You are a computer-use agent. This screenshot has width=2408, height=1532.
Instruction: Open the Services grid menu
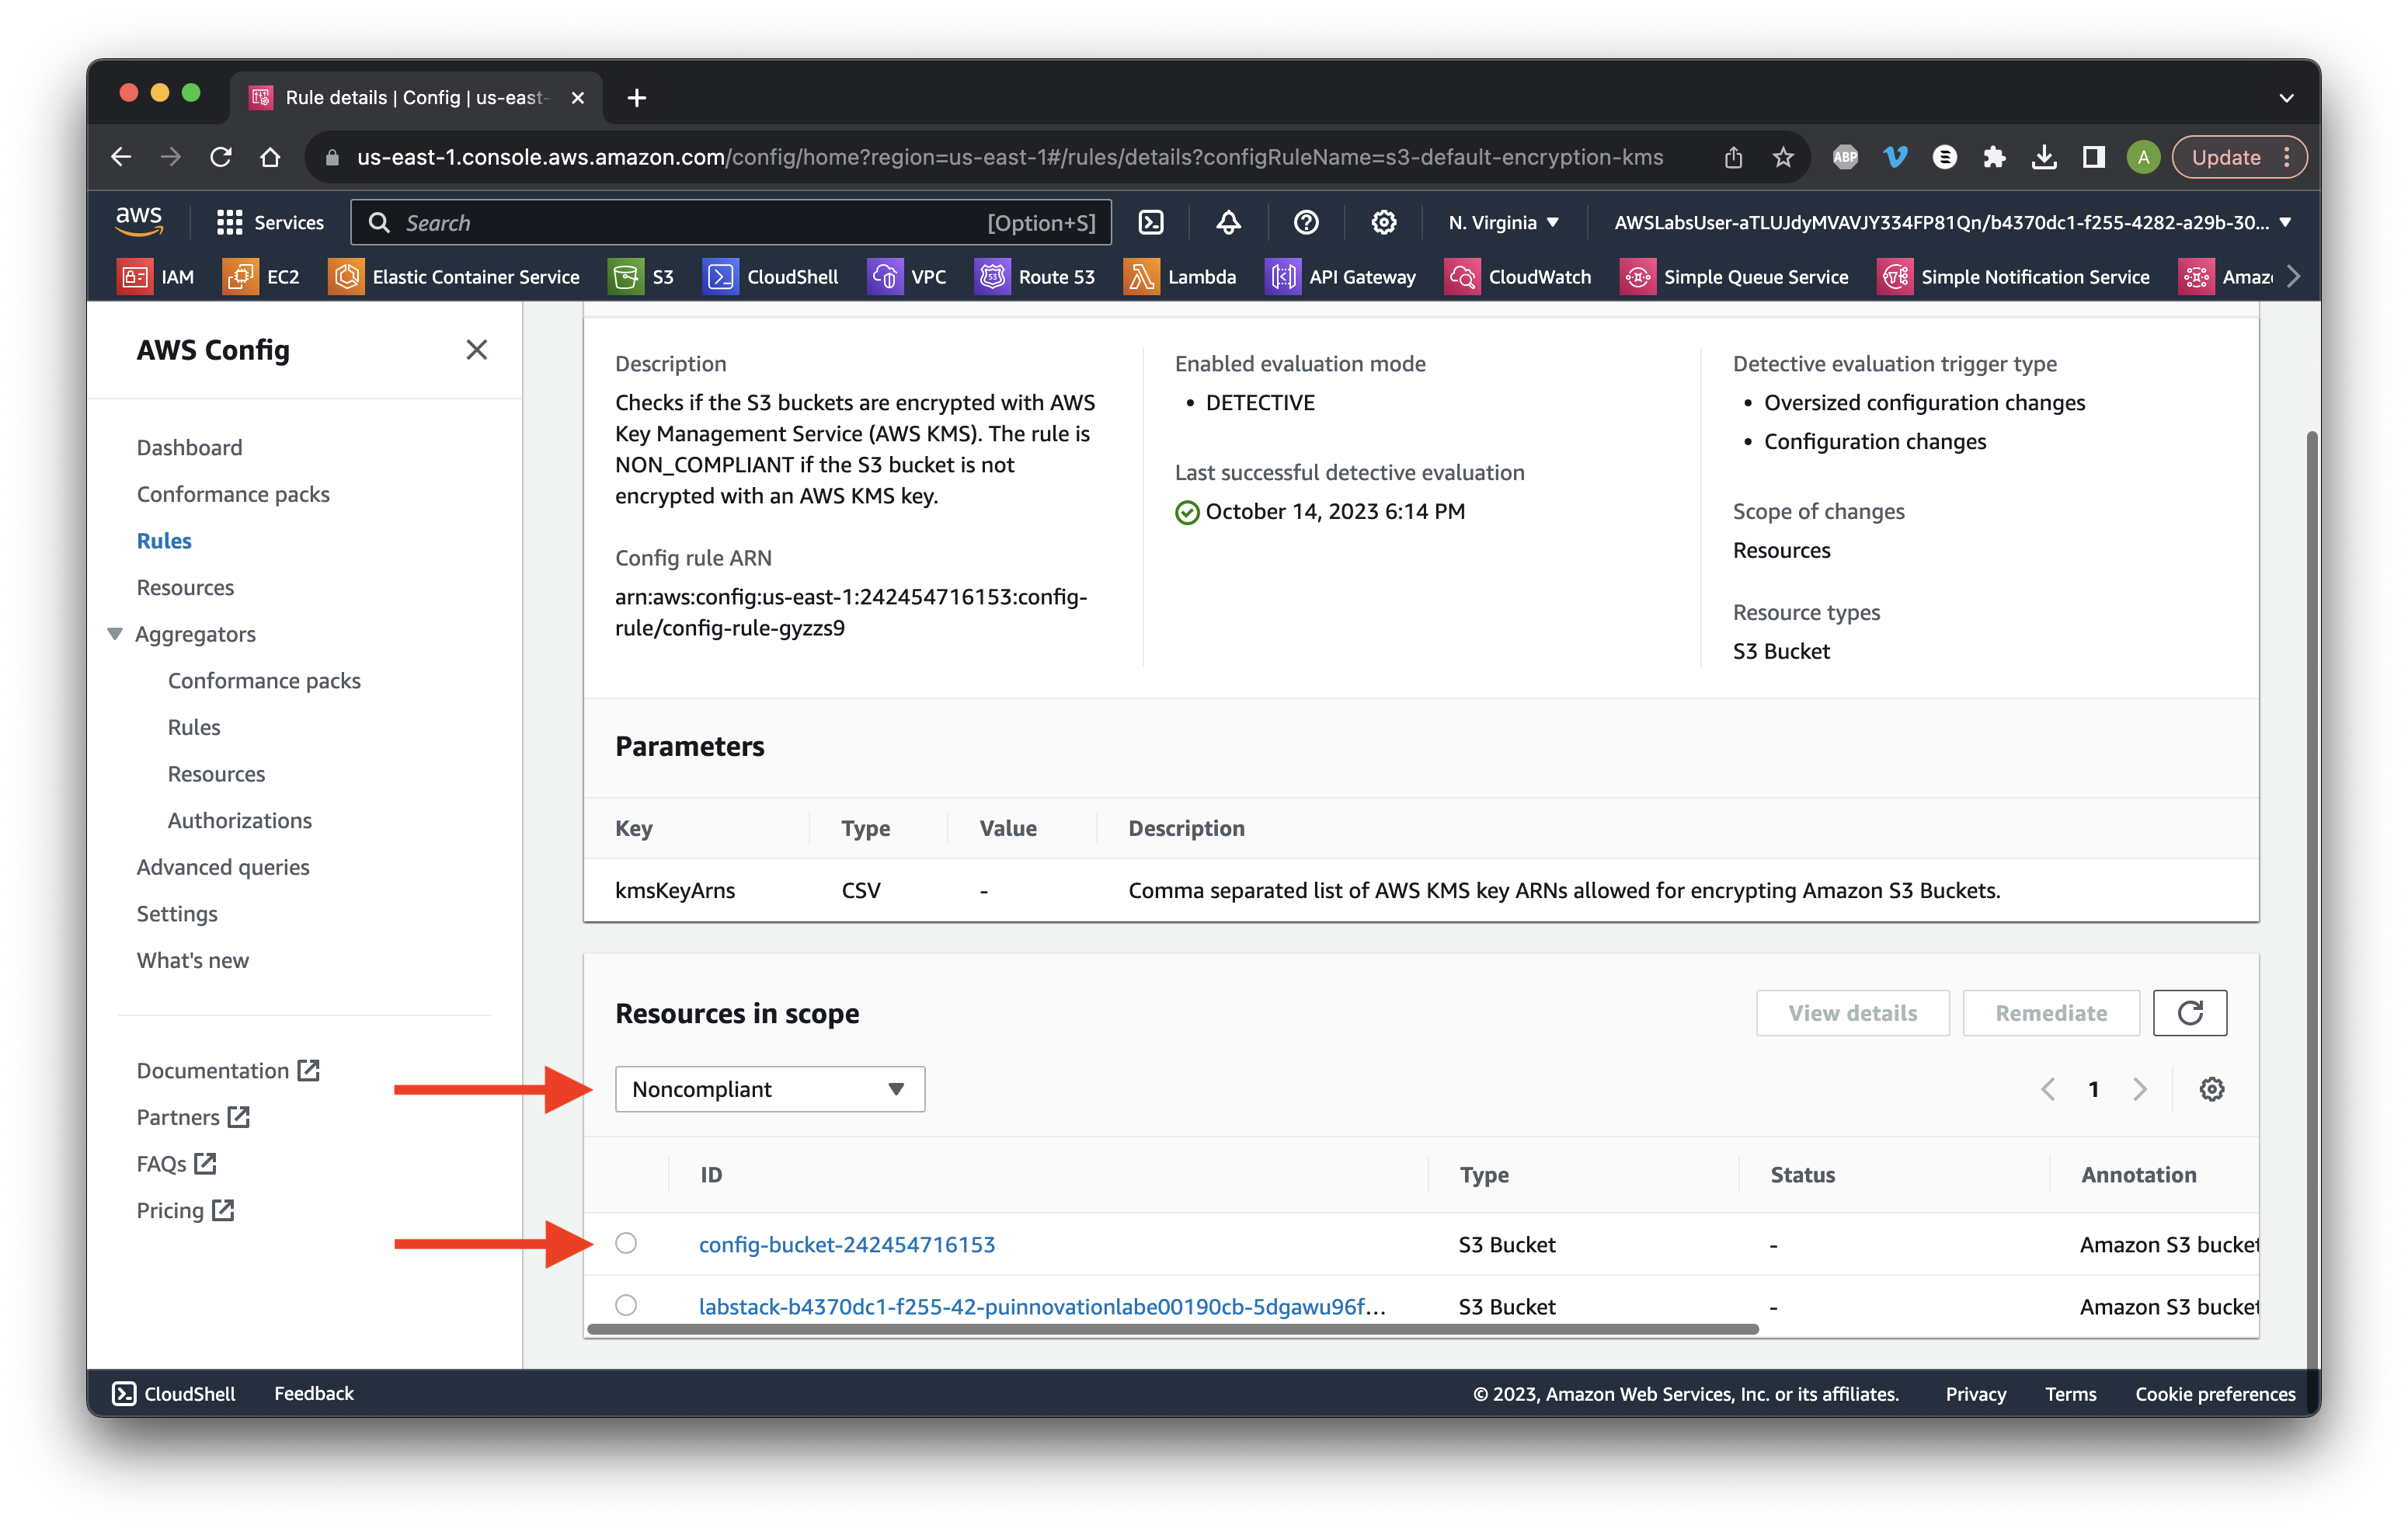tap(270, 222)
